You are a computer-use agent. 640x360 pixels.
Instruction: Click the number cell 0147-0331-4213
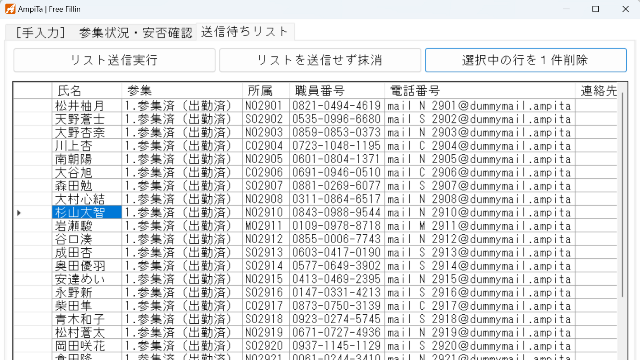point(337,292)
